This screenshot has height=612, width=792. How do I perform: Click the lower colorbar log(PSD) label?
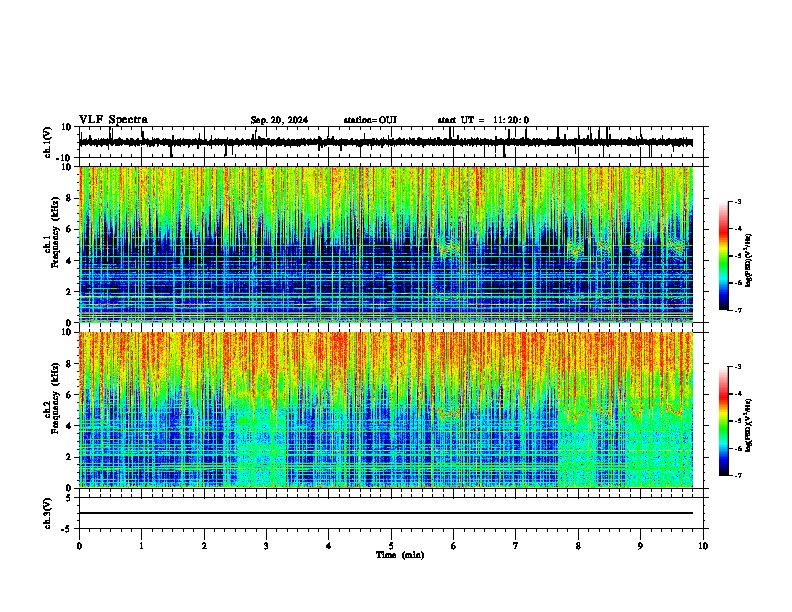pyautogui.click(x=749, y=425)
